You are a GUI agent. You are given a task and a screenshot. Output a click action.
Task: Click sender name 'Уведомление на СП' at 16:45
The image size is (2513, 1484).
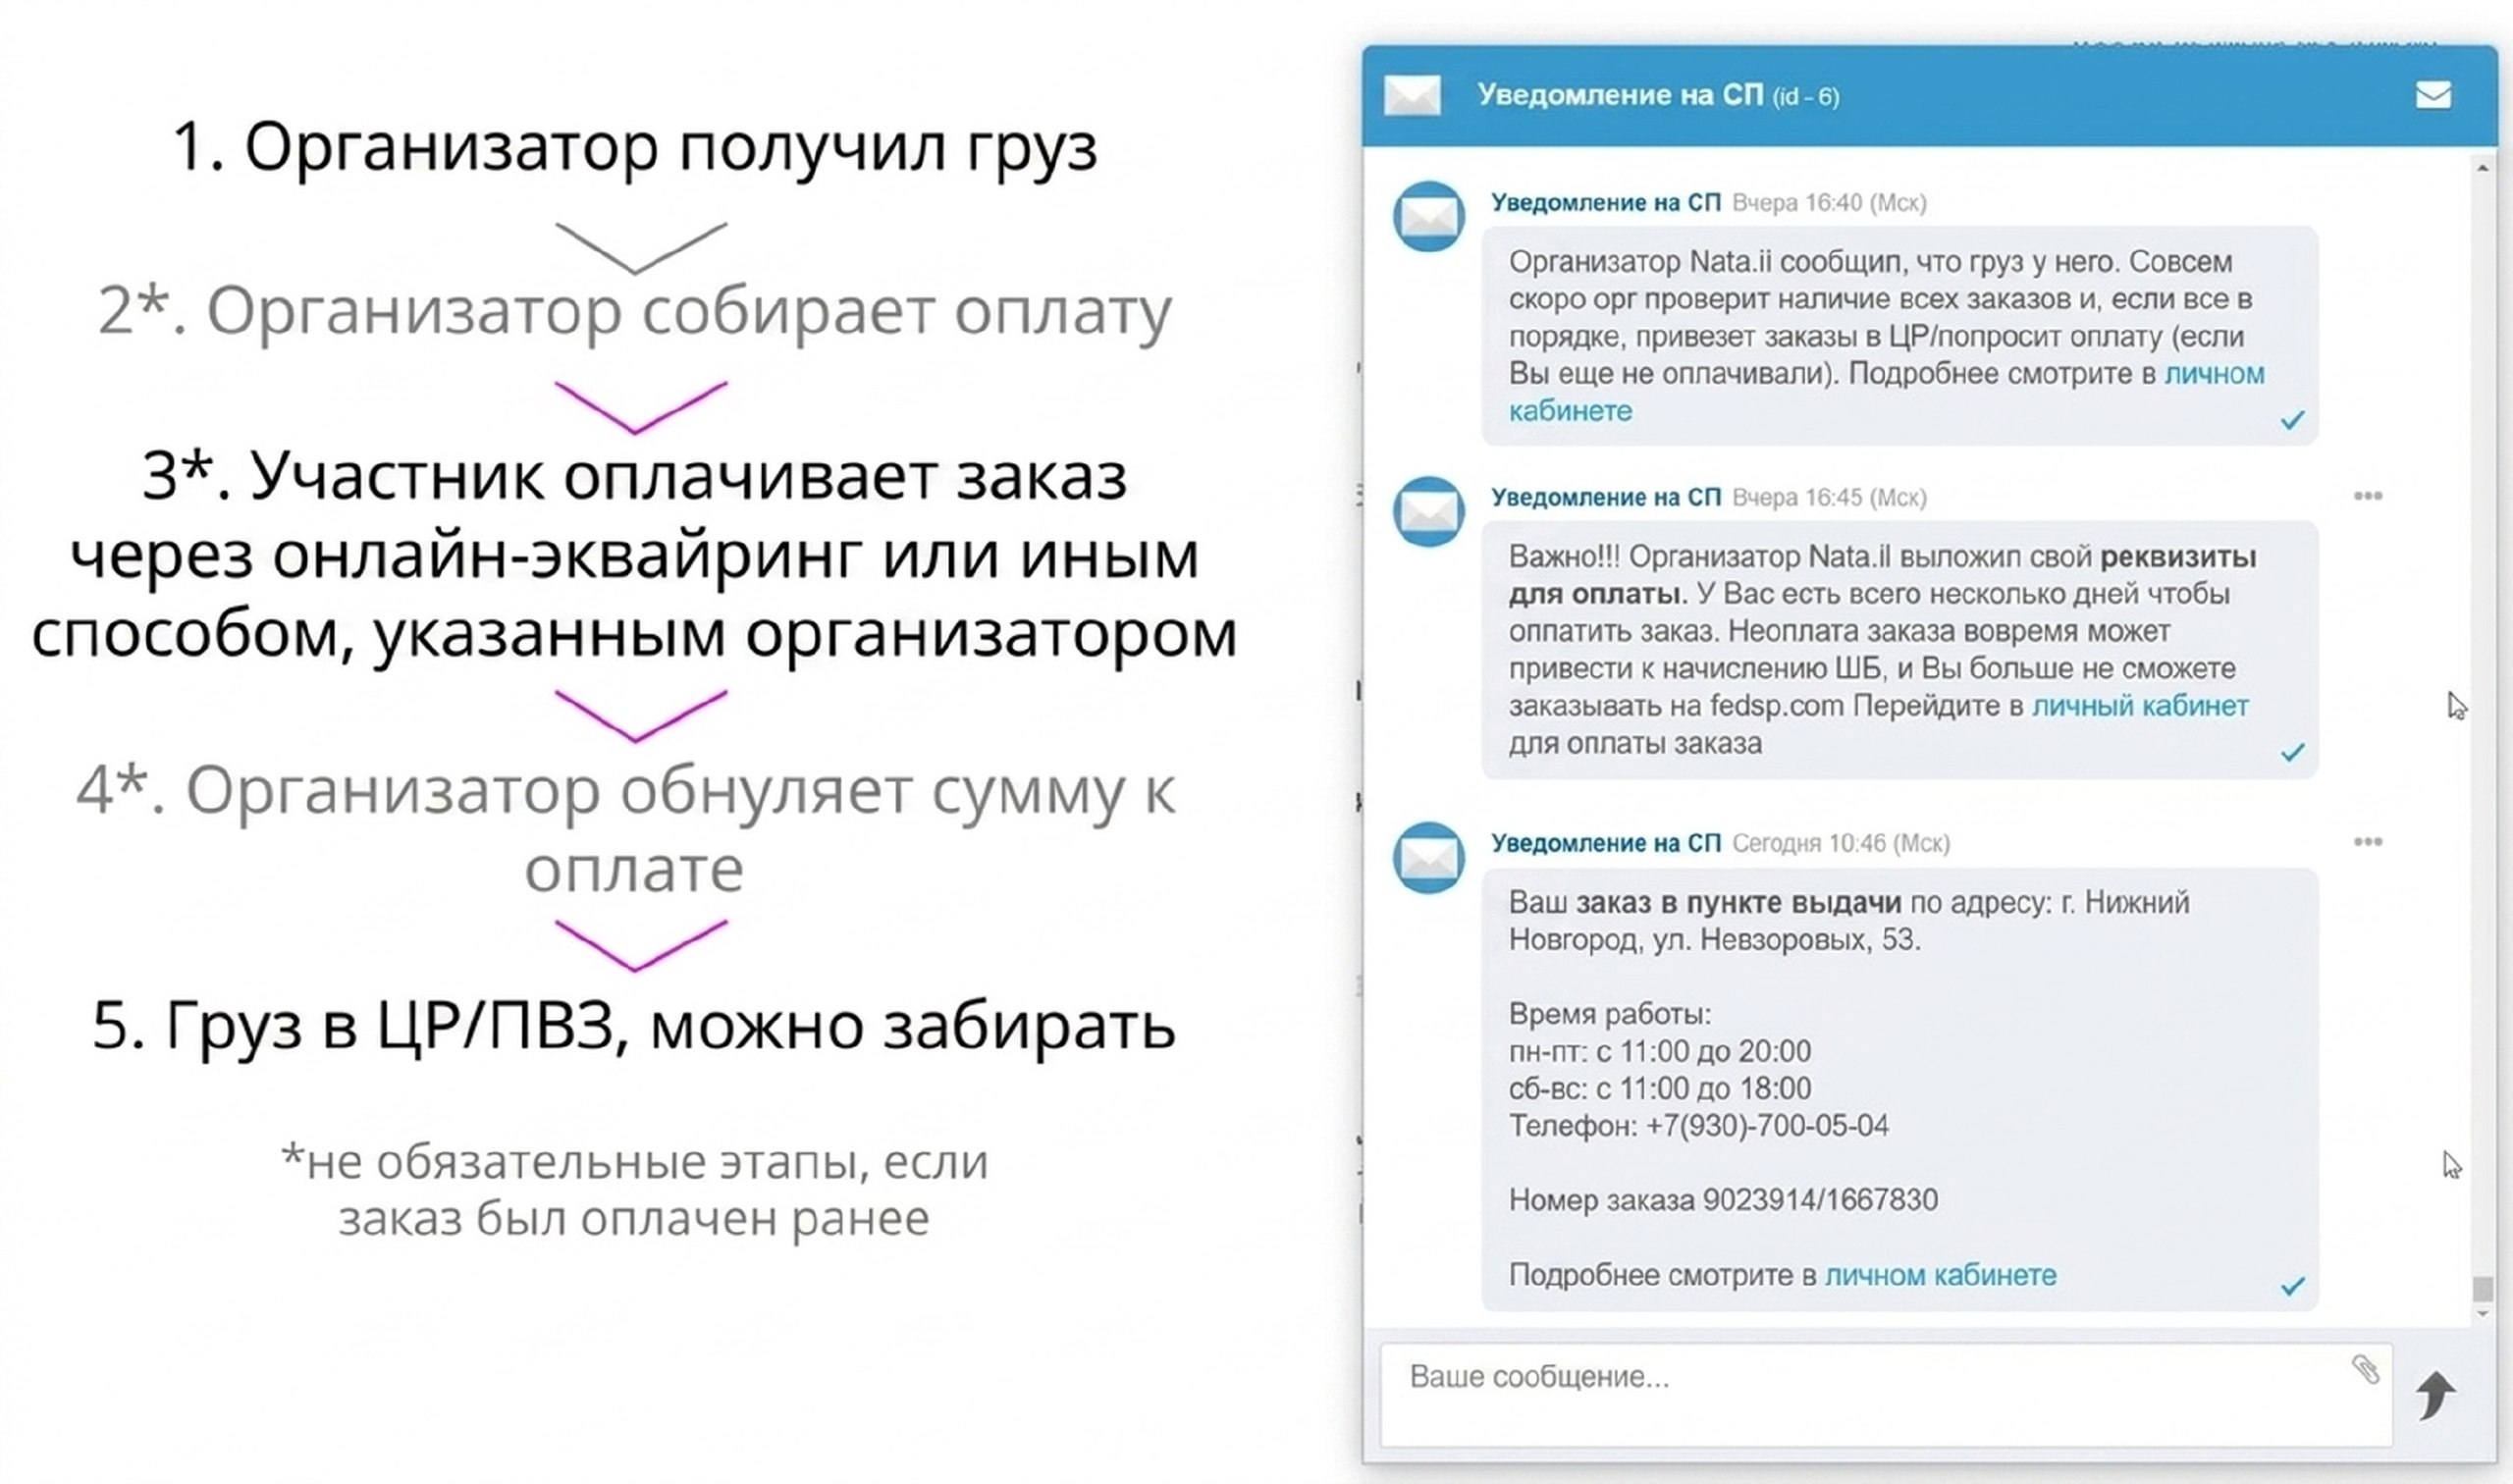(x=1605, y=497)
